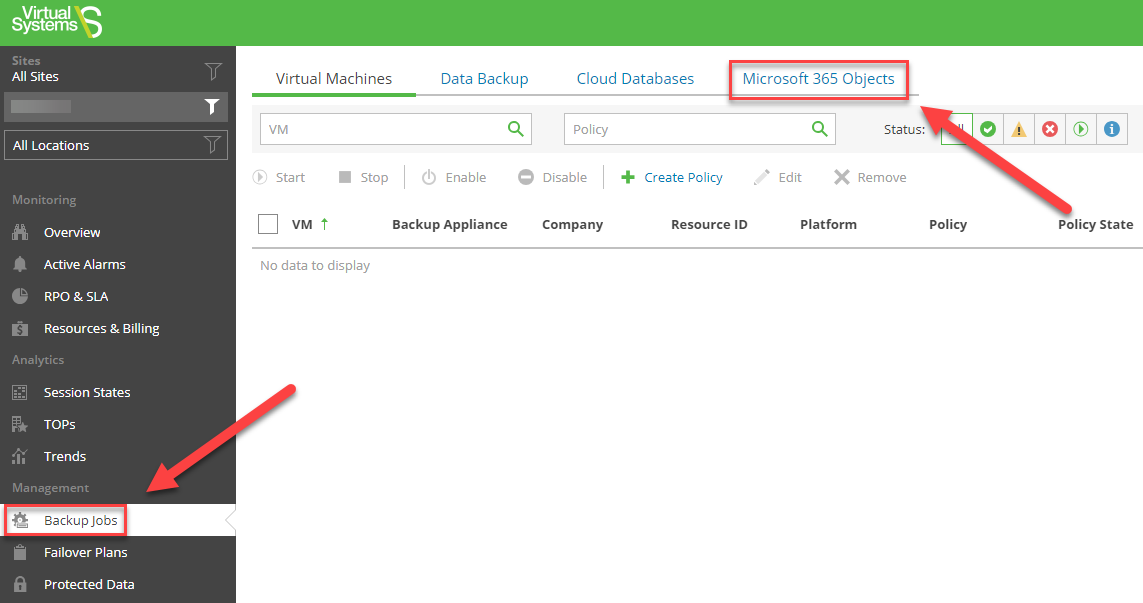This screenshot has height=603, width=1143.
Task: Click the RPO & SLA pie icon
Action: pos(20,297)
